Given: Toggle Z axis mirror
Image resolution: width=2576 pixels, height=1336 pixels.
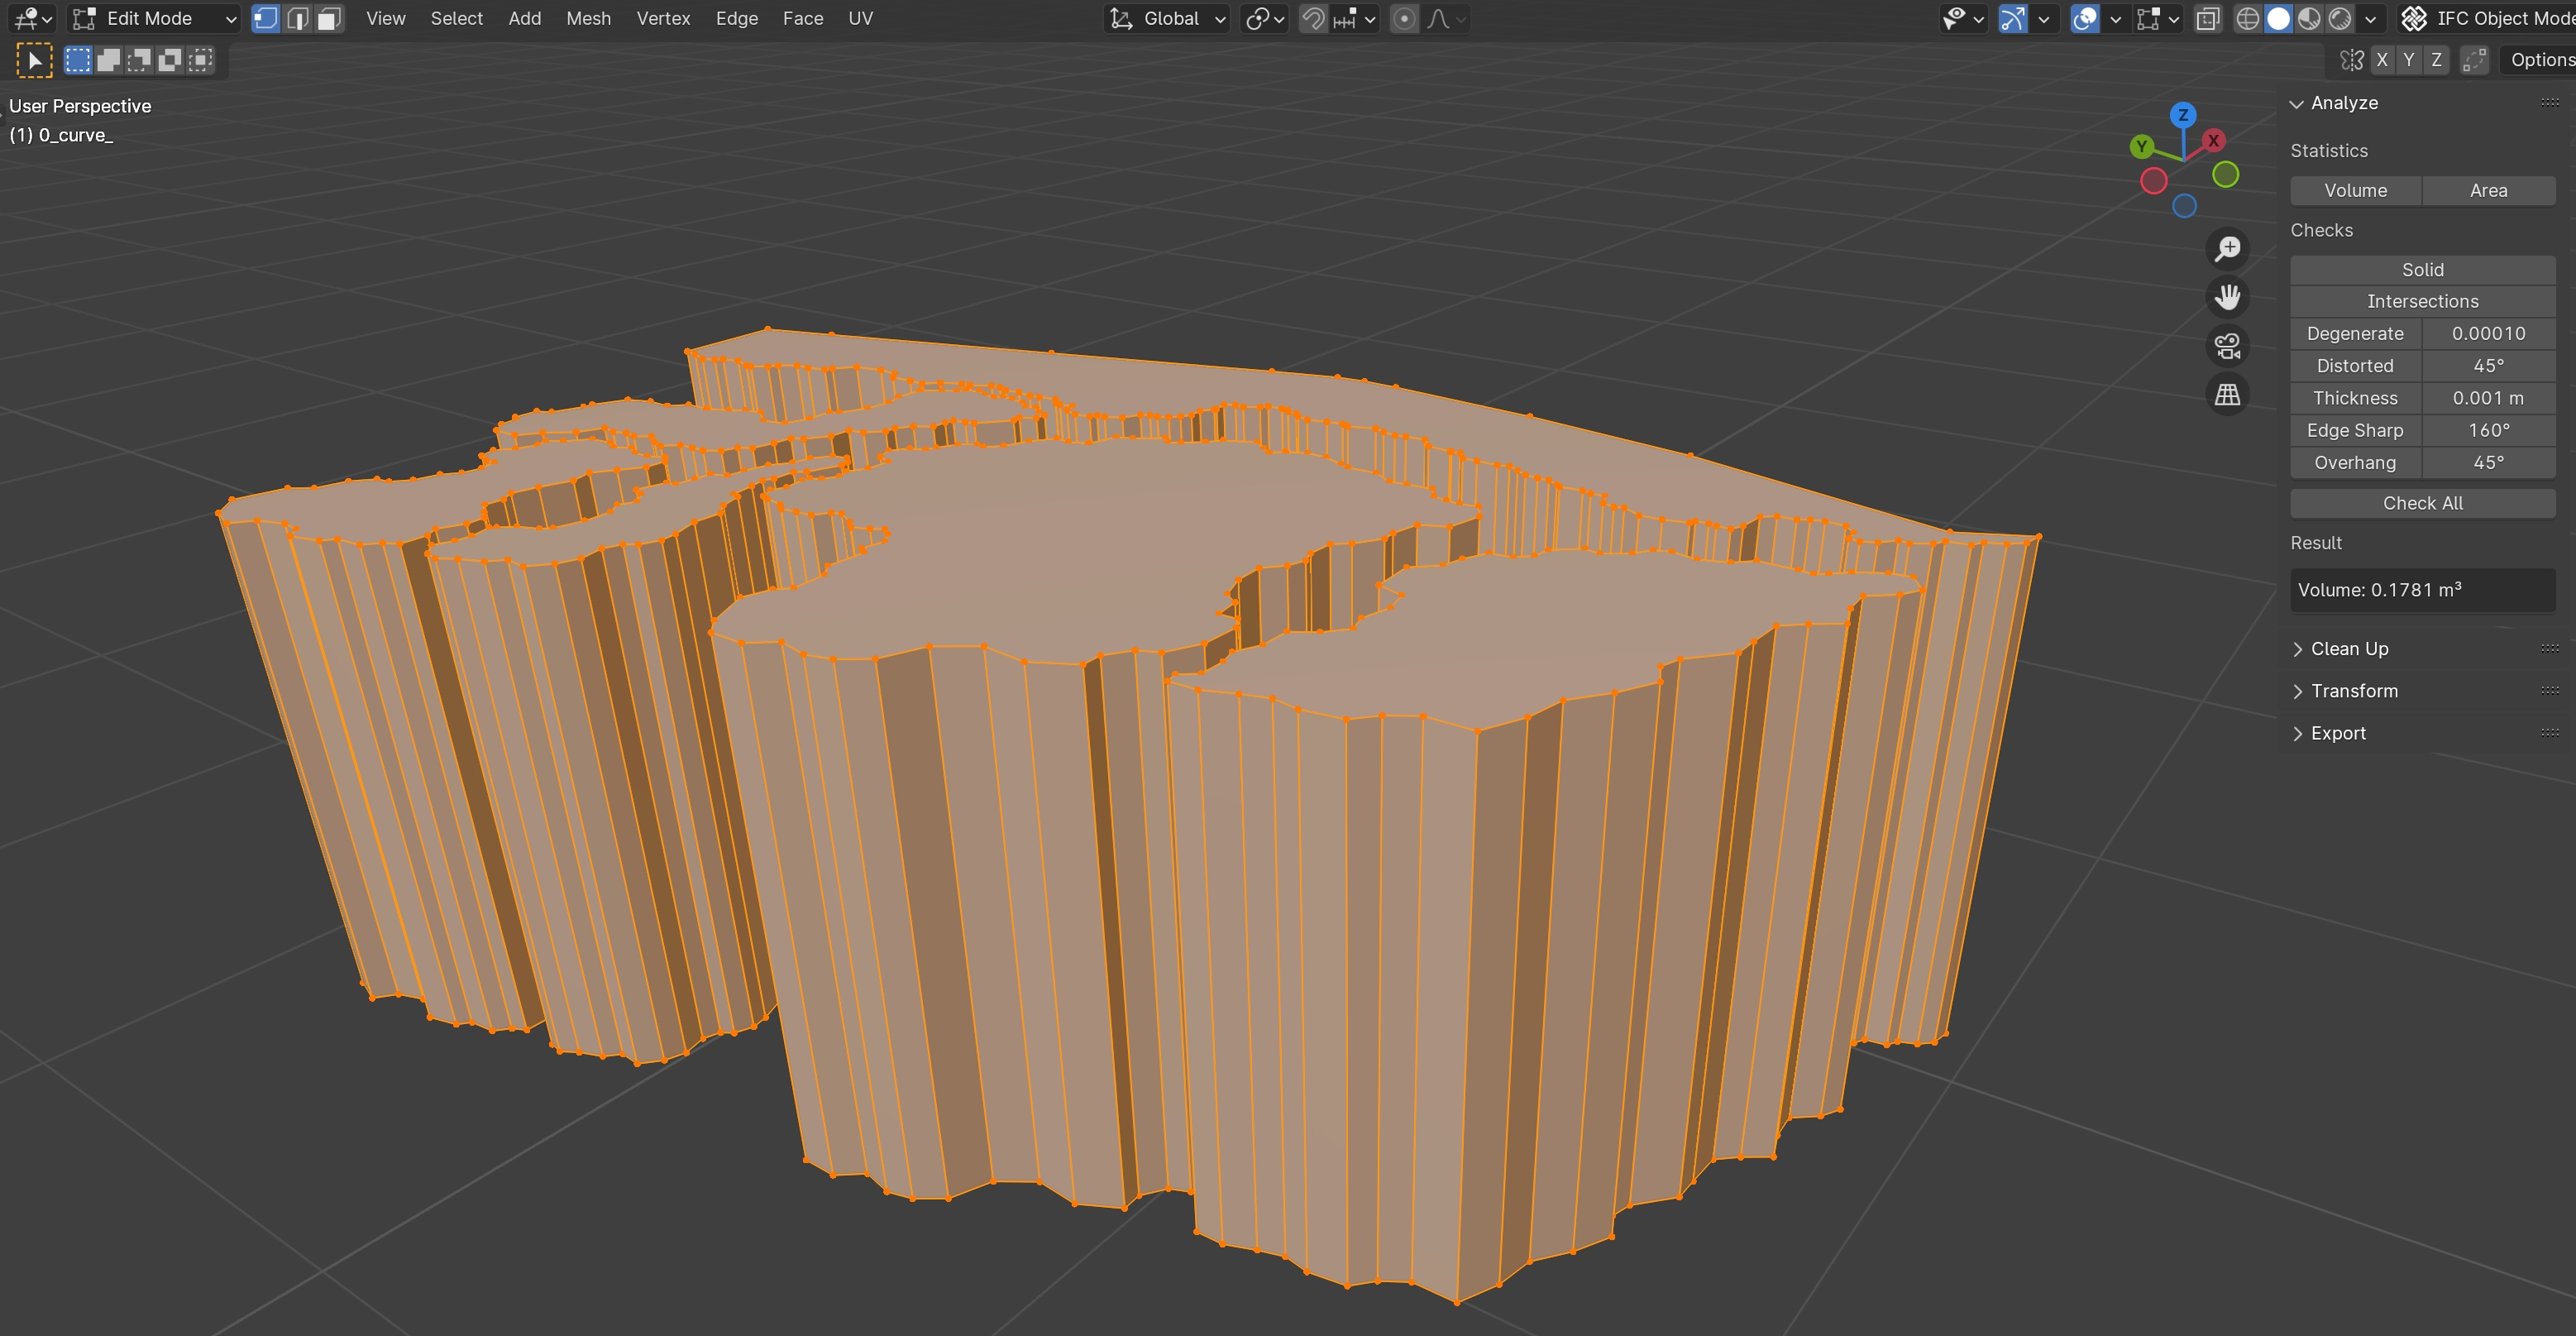Looking at the screenshot, I should tap(2436, 60).
